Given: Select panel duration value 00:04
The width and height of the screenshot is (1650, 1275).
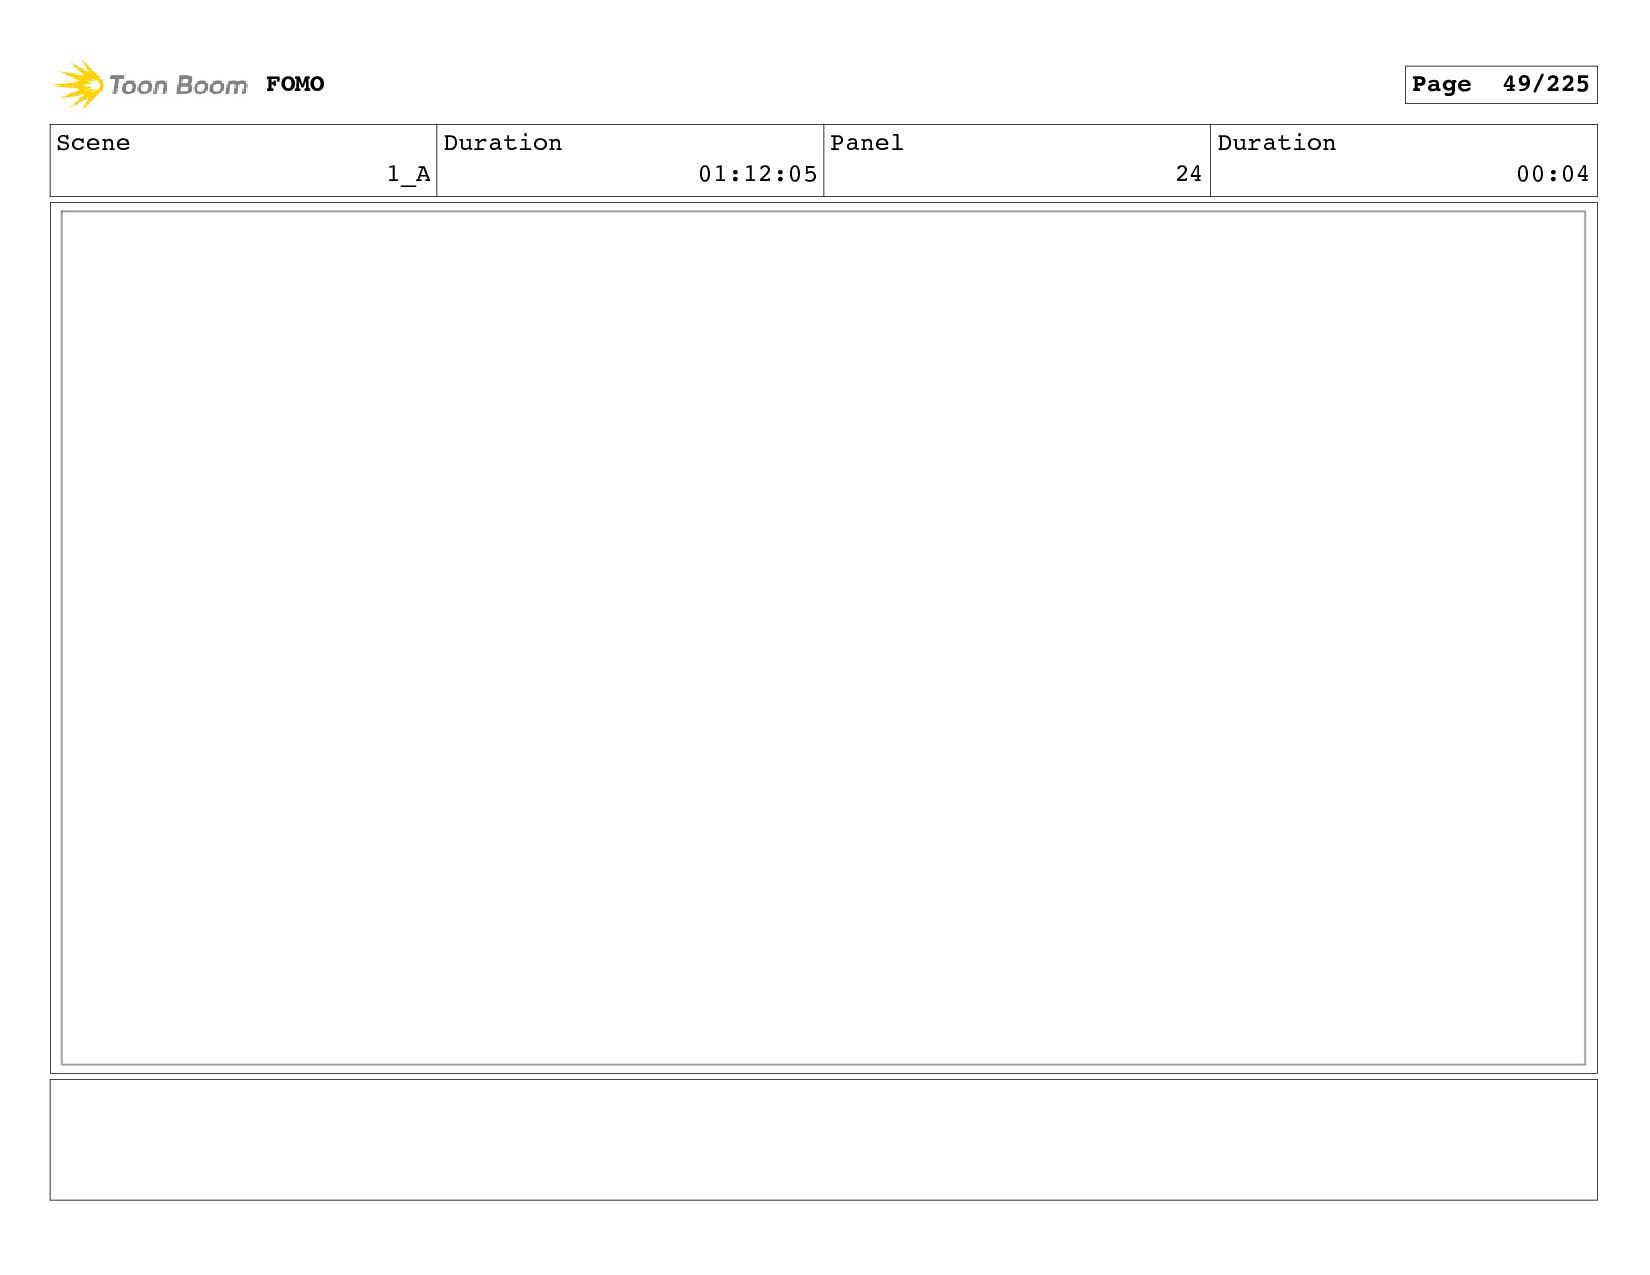Looking at the screenshot, I should click(x=1553, y=174).
